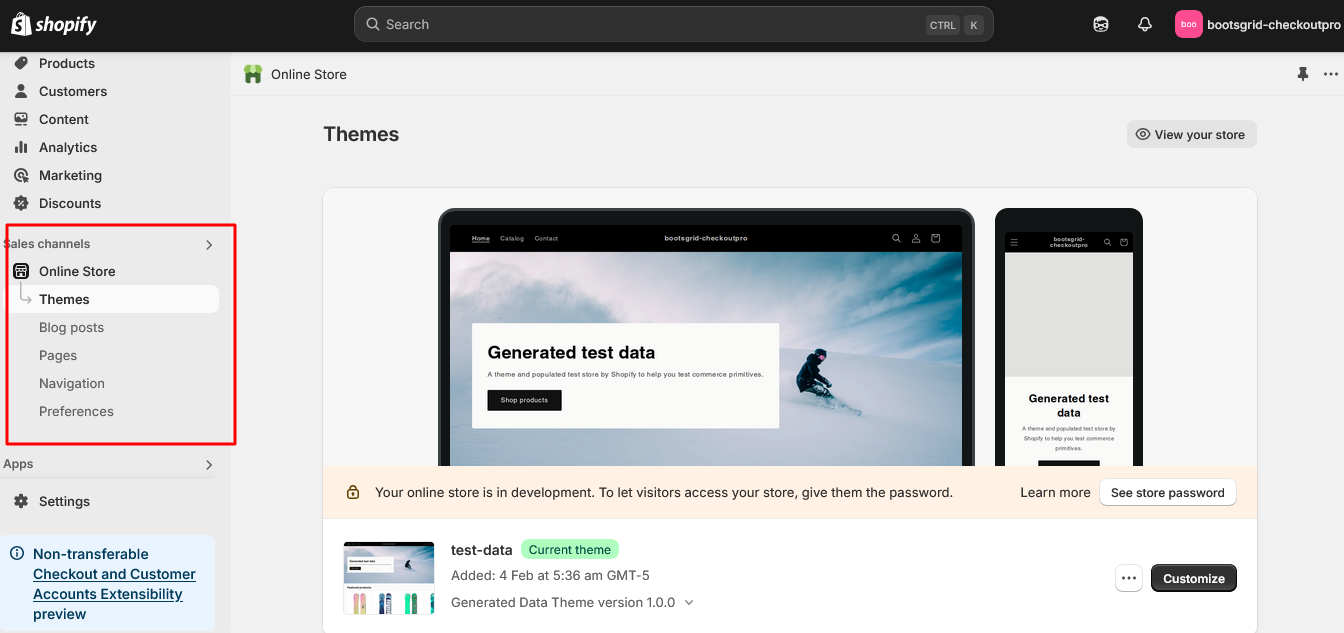Click the pink boo store avatar
Viewport: 1344px width, 633px height.
point(1188,25)
